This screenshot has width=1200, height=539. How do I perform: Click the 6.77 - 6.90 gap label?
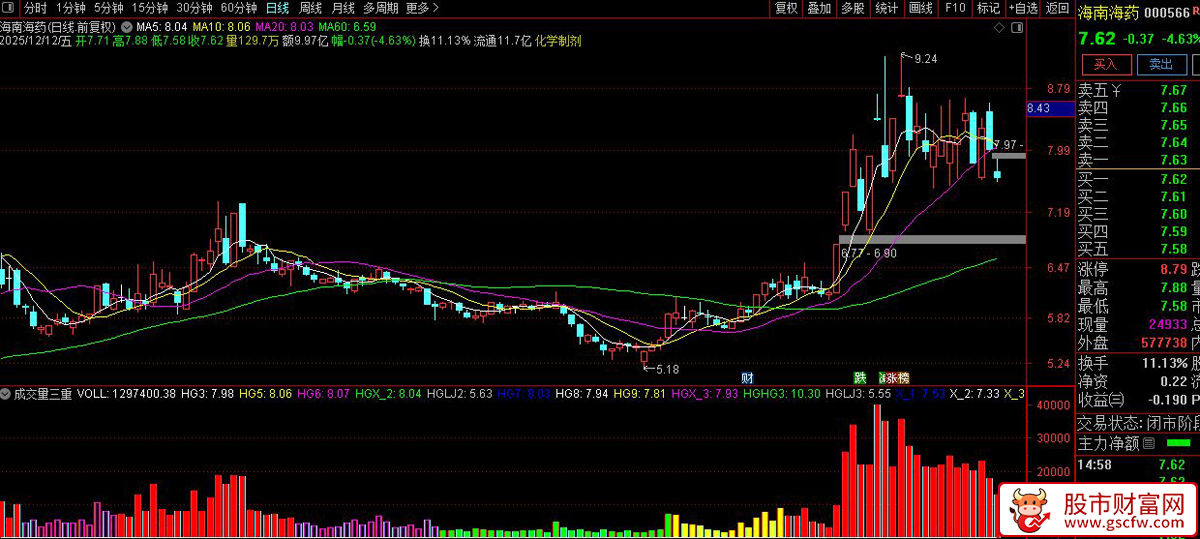[868, 254]
